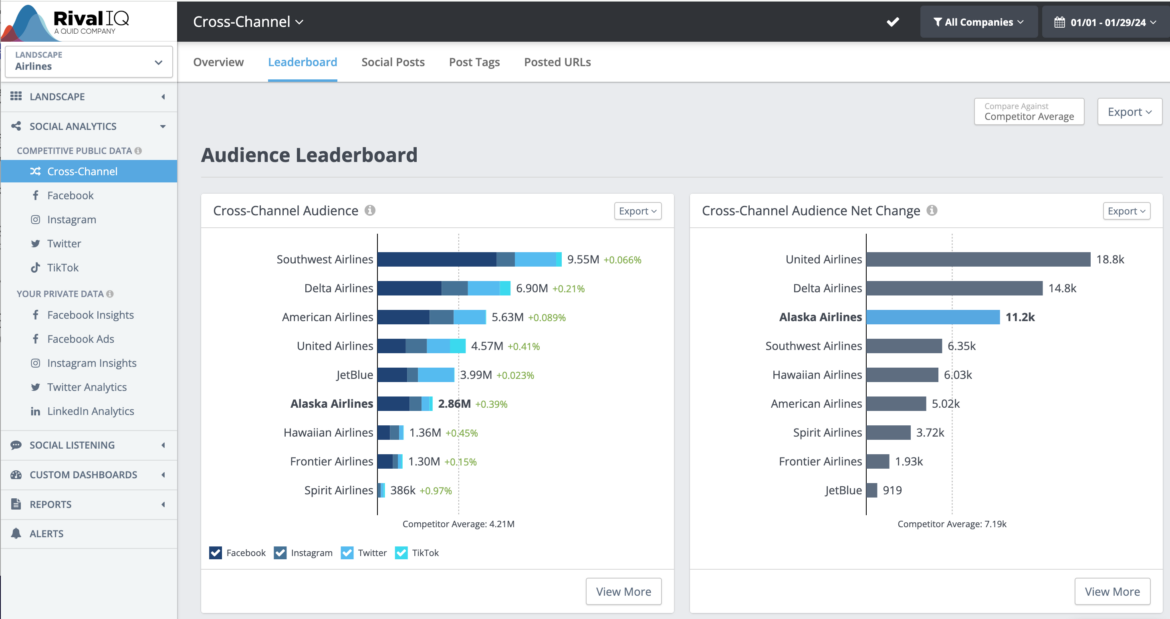Open Twitter competitive public data
Viewport: 1170px width, 619px height.
coord(63,243)
